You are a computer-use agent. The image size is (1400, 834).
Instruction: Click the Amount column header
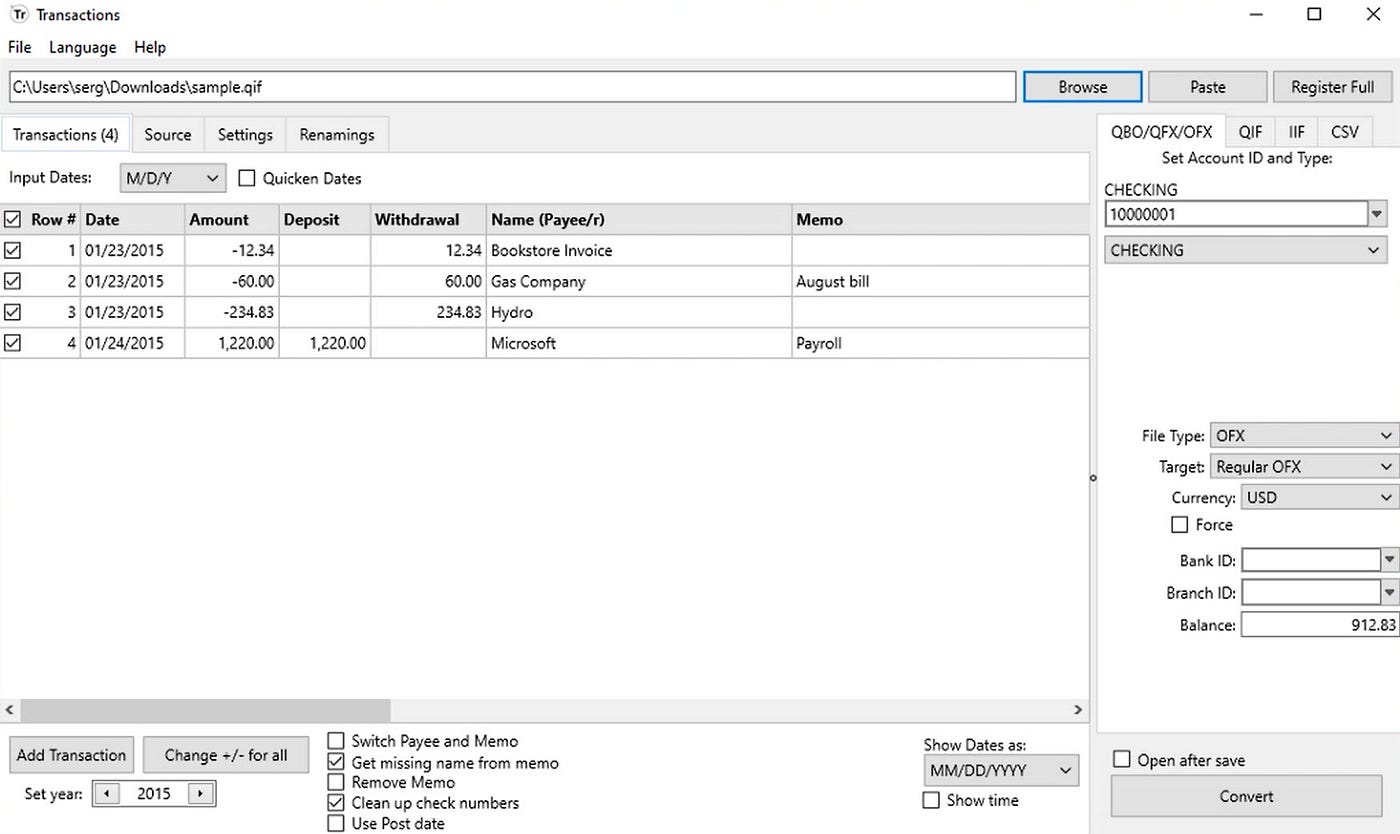232,219
